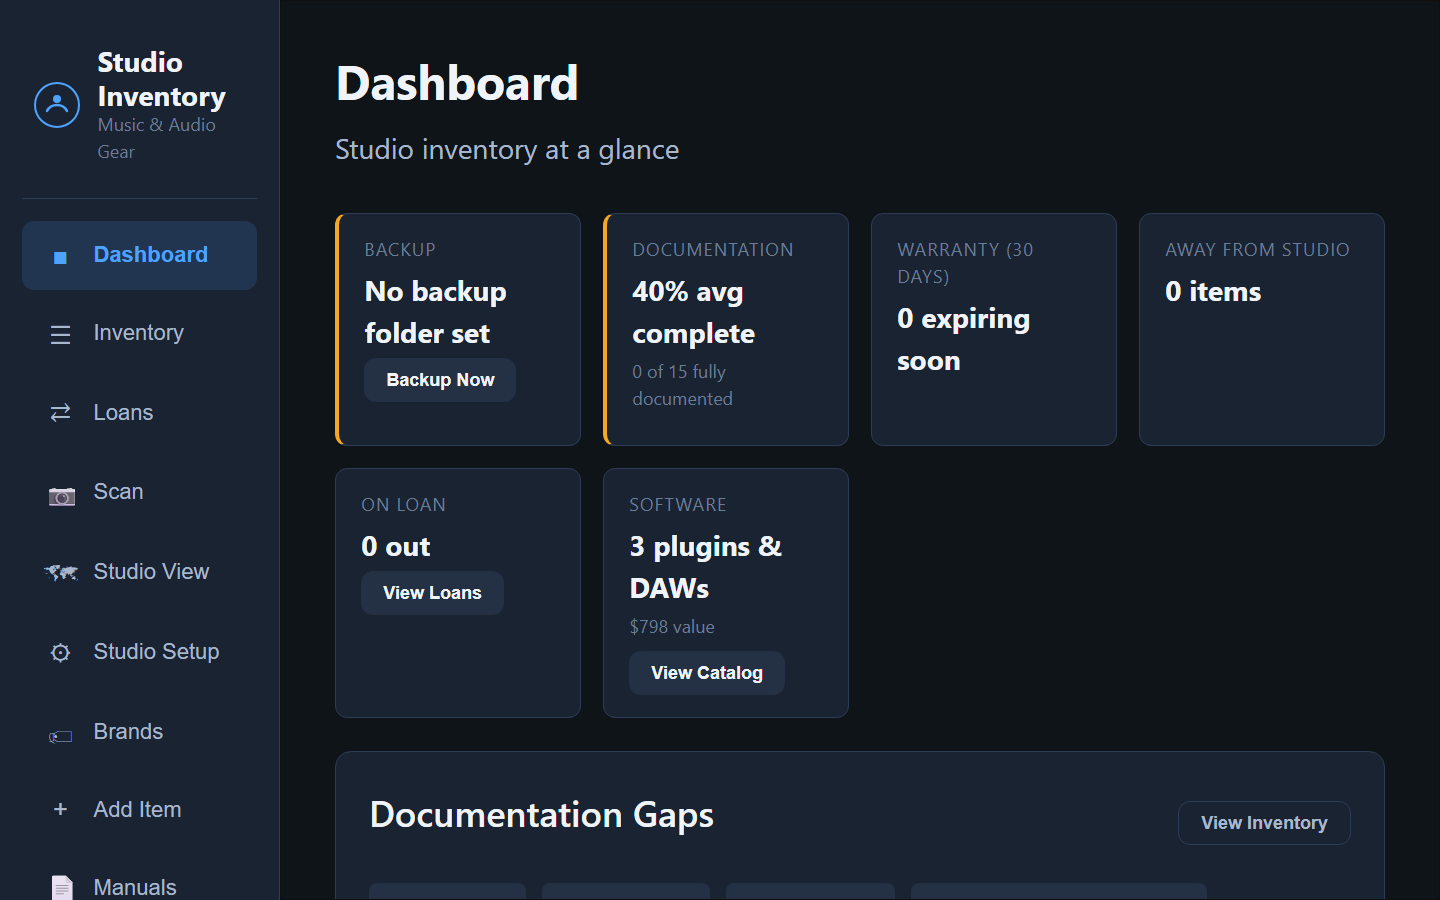Click the 'Music & Audio Gear' subtitle
The width and height of the screenshot is (1440, 900).
(x=157, y=138)
